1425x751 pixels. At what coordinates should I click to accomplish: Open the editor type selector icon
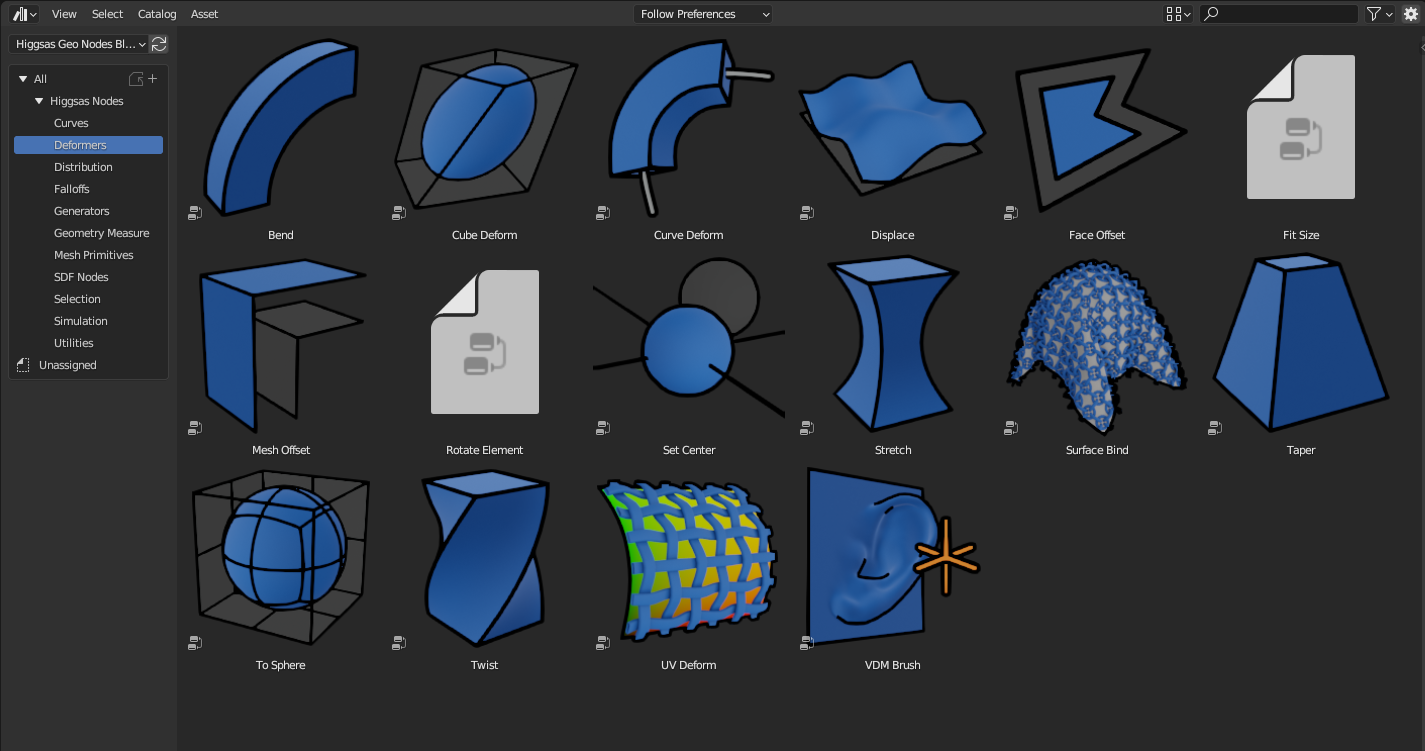coord(19,14)
